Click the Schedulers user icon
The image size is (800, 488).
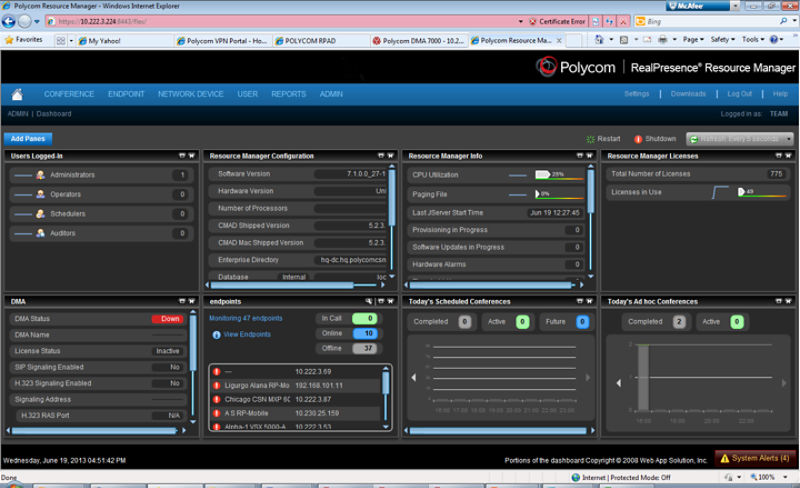[x=40, y=214]
